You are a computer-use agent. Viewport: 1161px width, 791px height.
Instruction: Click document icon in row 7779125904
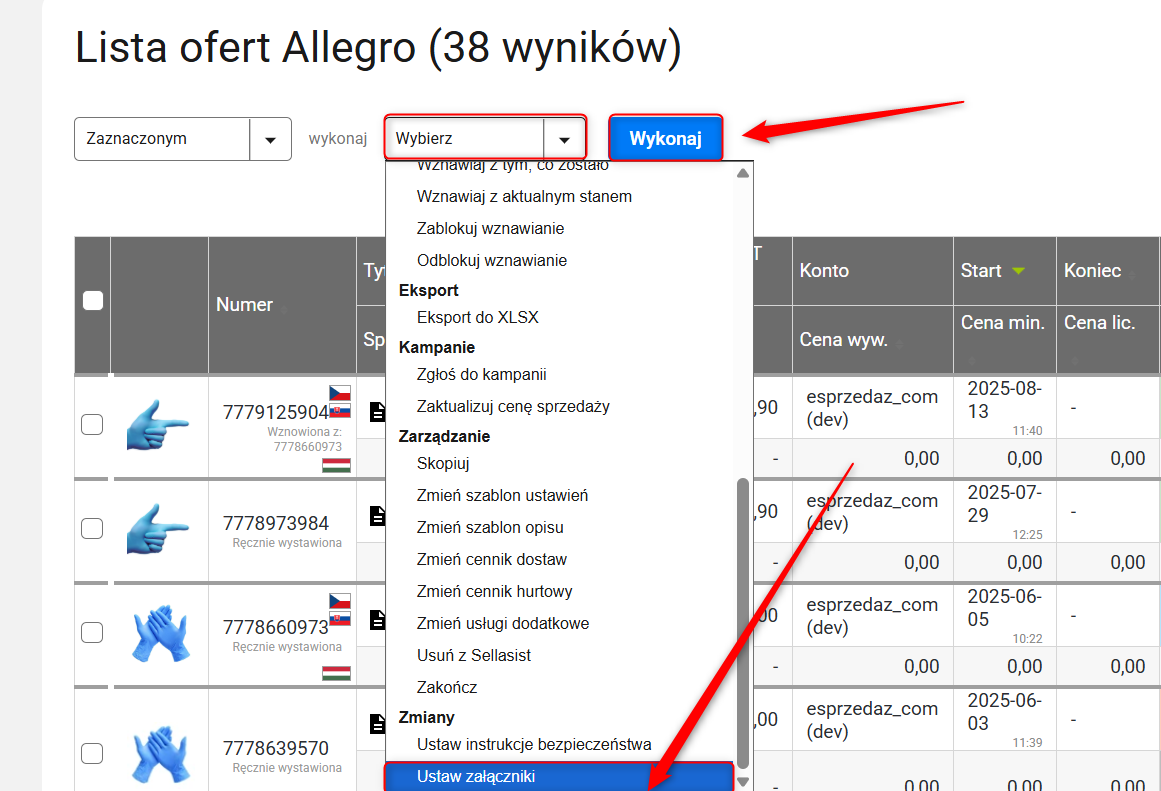coord(377,412)
